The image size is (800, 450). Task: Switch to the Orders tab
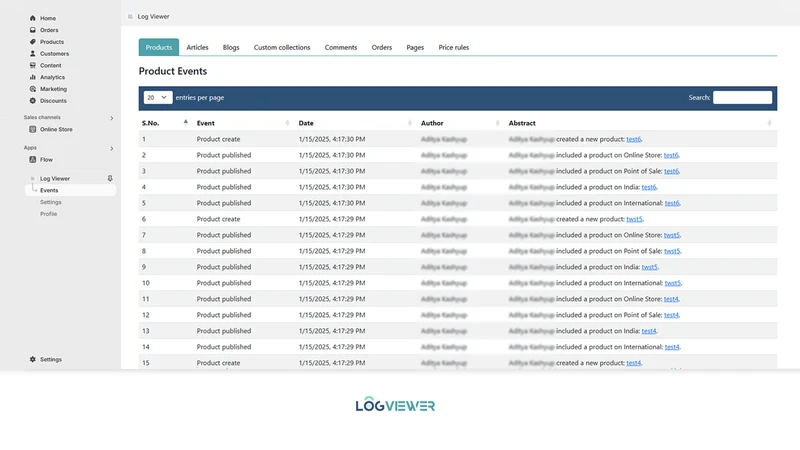tap(382, 47)
